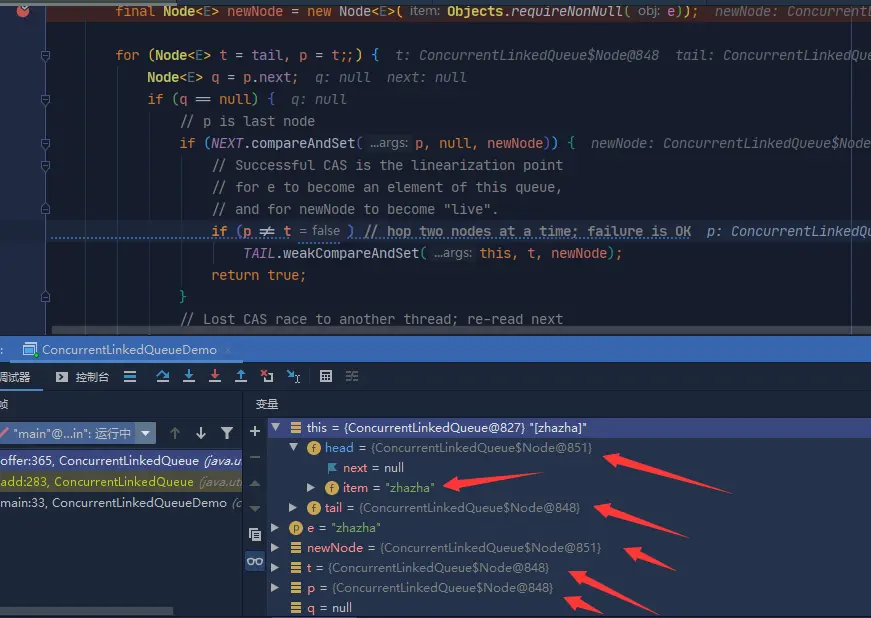Click the Run to Cursor icon
Screen dimensions: 871x618
click(293, 376)
